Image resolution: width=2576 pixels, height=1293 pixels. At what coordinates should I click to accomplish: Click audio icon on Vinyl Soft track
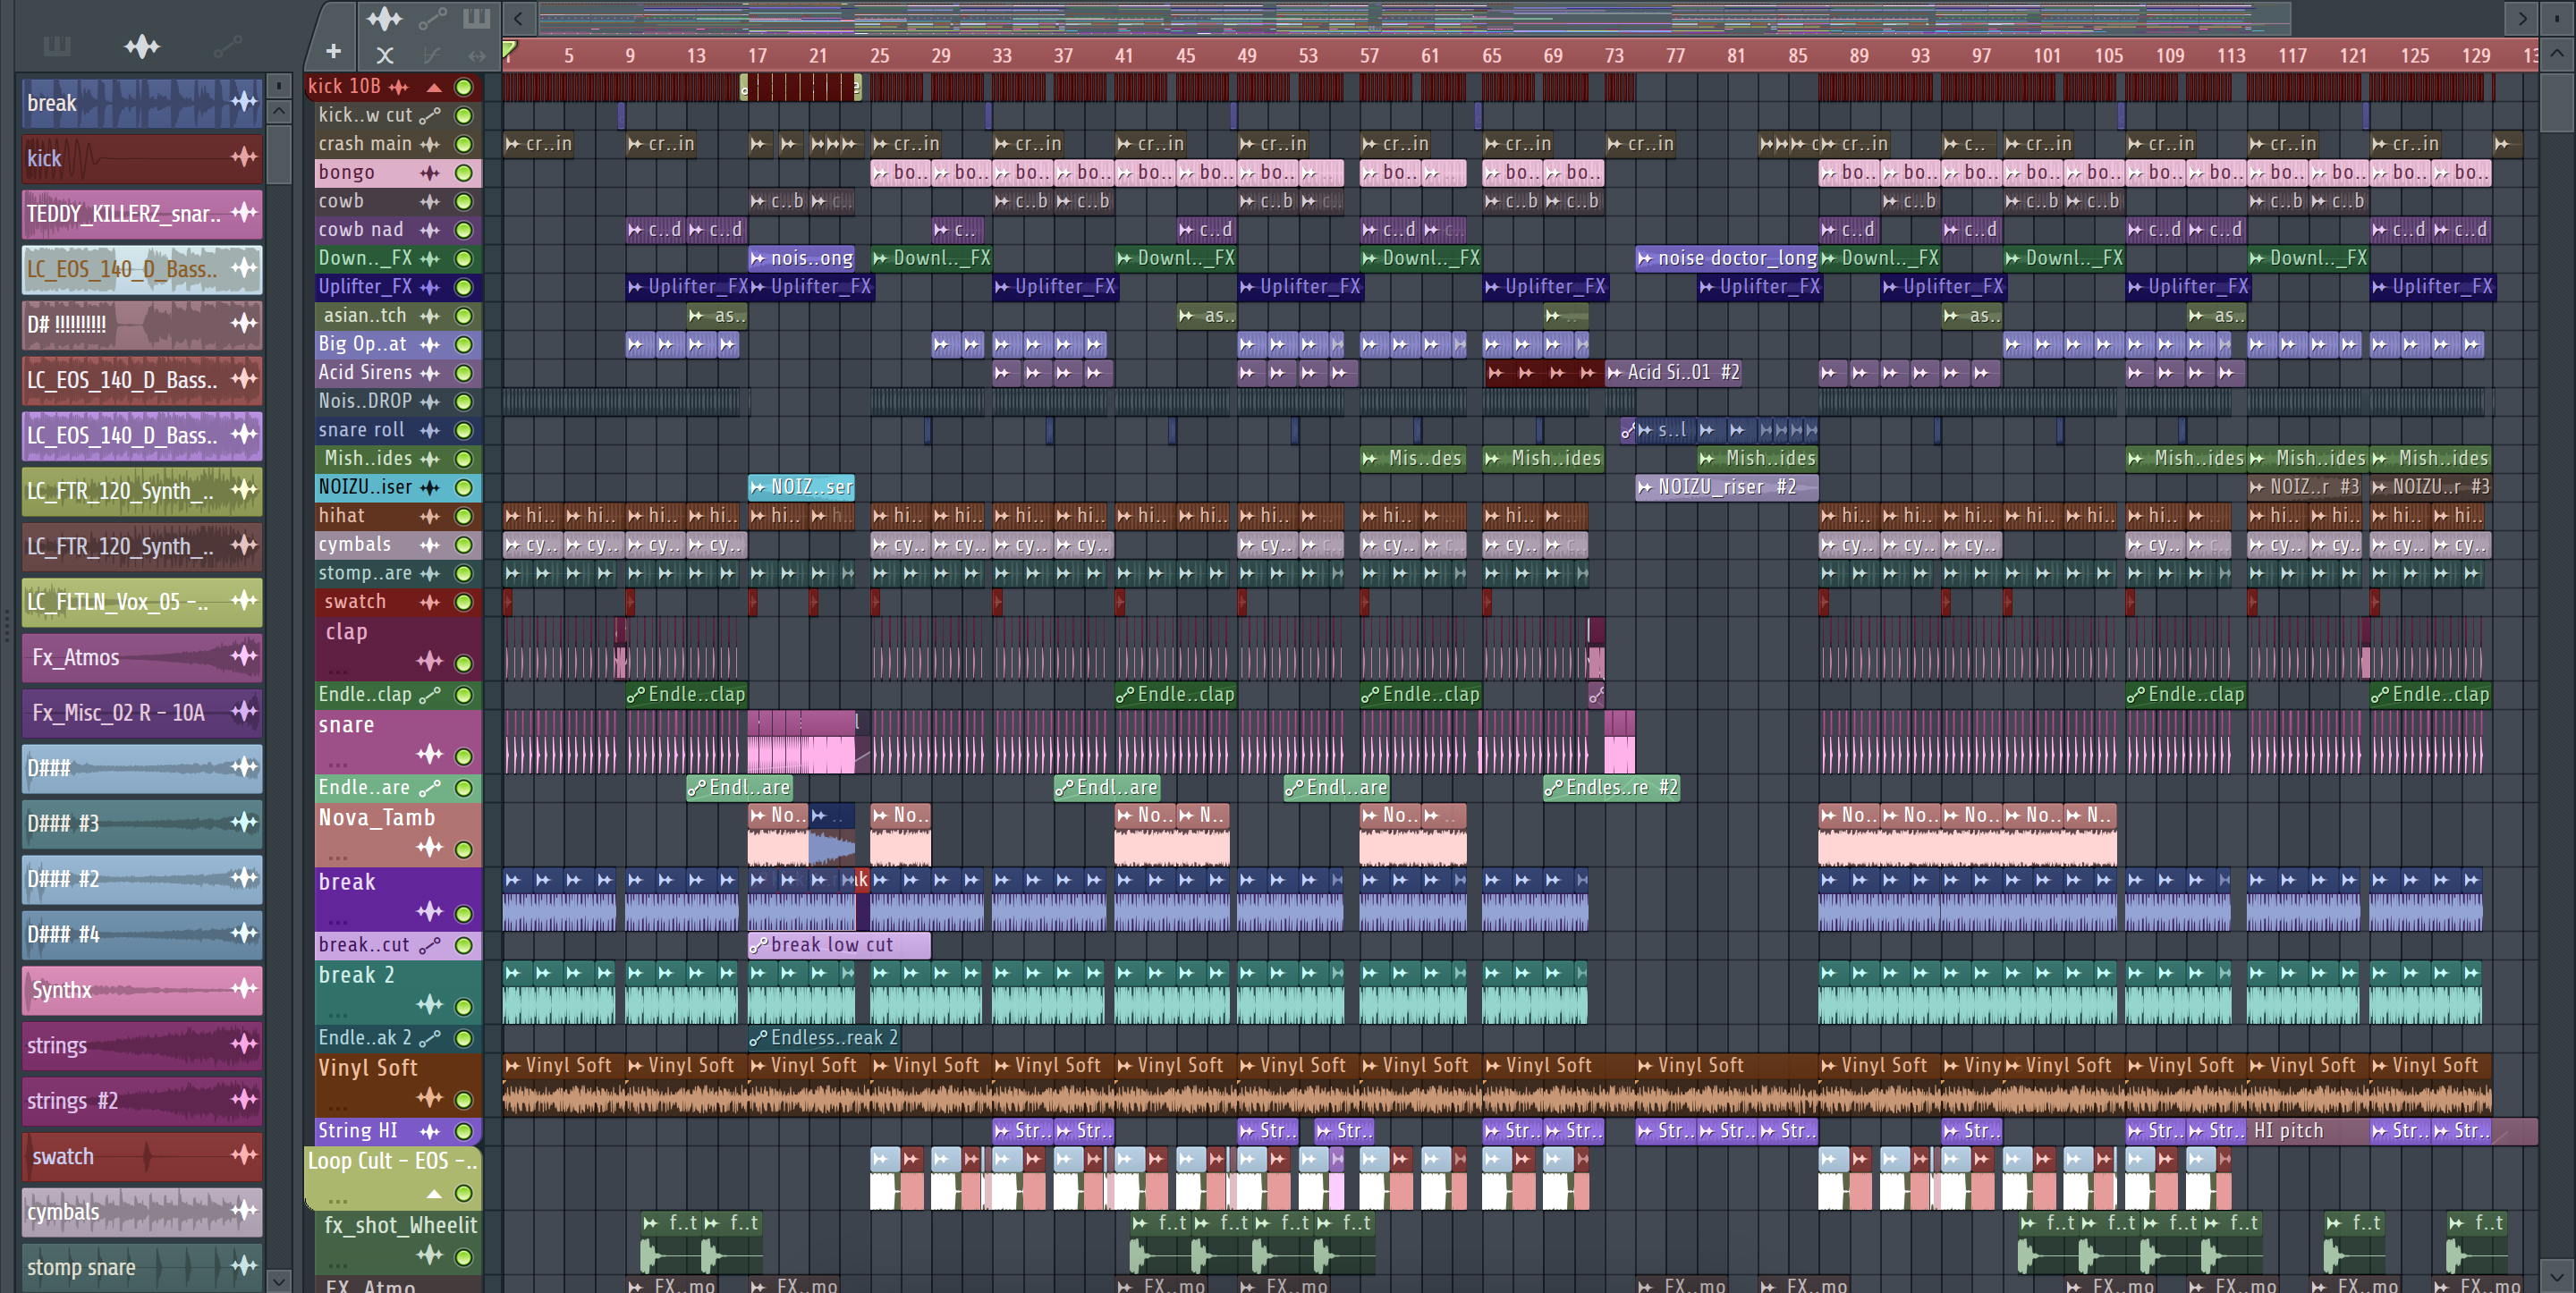coord(430,1098)
